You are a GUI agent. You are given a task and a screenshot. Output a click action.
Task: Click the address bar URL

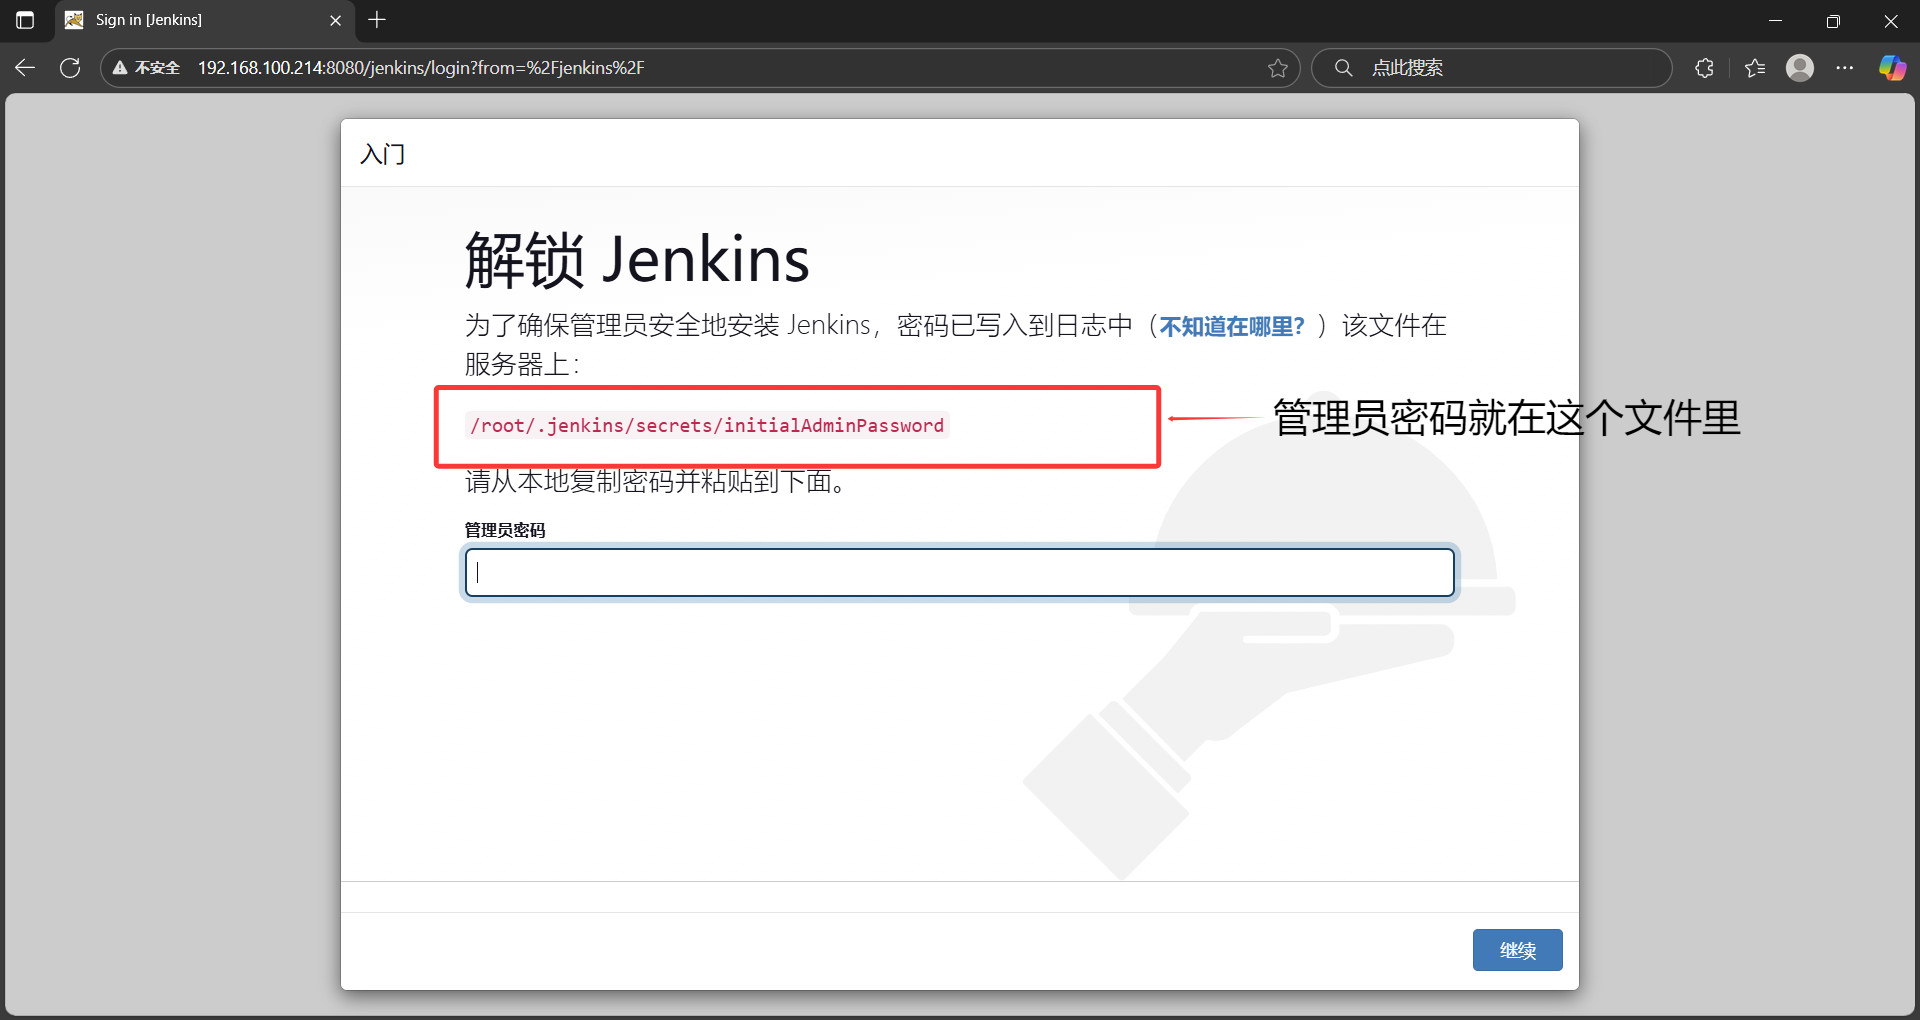[421, 68]
